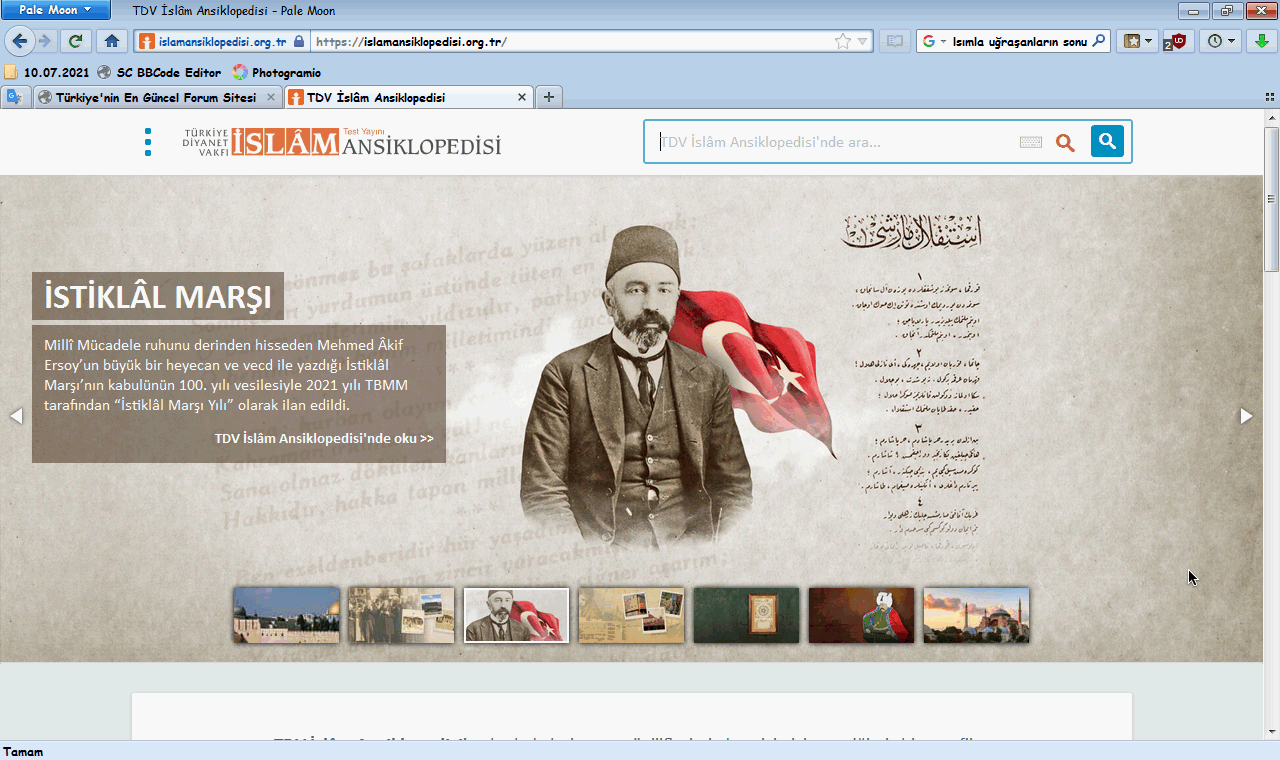Close the Türkiye'nin En Güncel Forum tab
The height and width of the screenshot is (760, 1280).
coord(271,97)
